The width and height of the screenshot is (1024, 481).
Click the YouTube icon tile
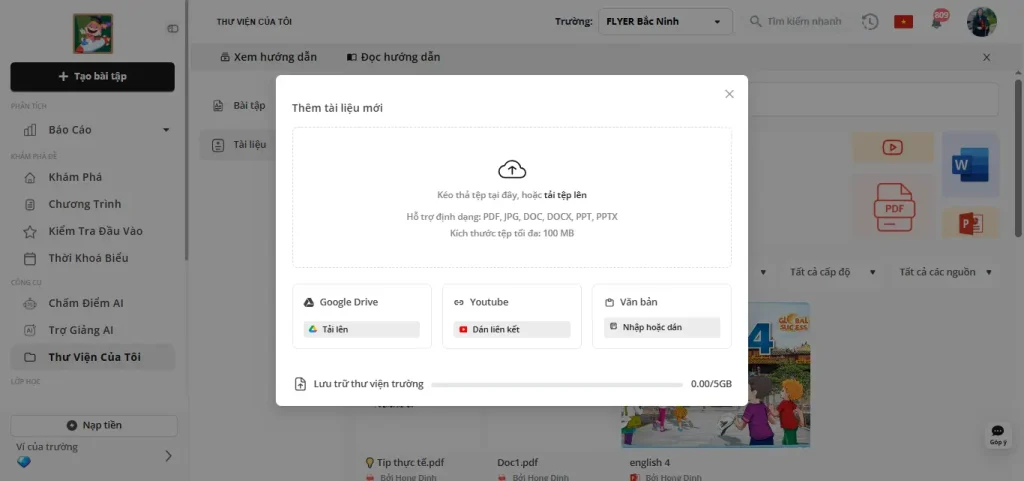tap(892, 148)
